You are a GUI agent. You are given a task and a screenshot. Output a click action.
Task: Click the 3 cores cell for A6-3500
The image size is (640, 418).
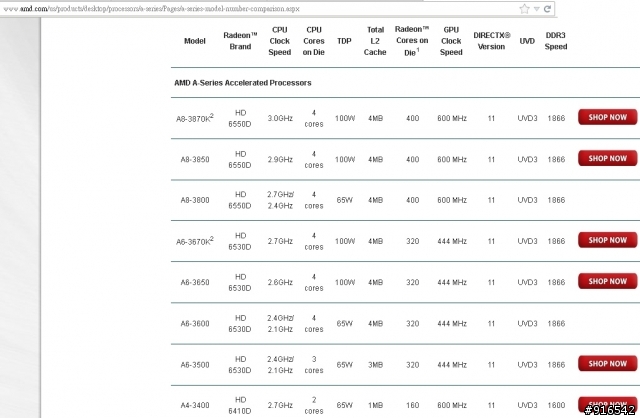313,365
